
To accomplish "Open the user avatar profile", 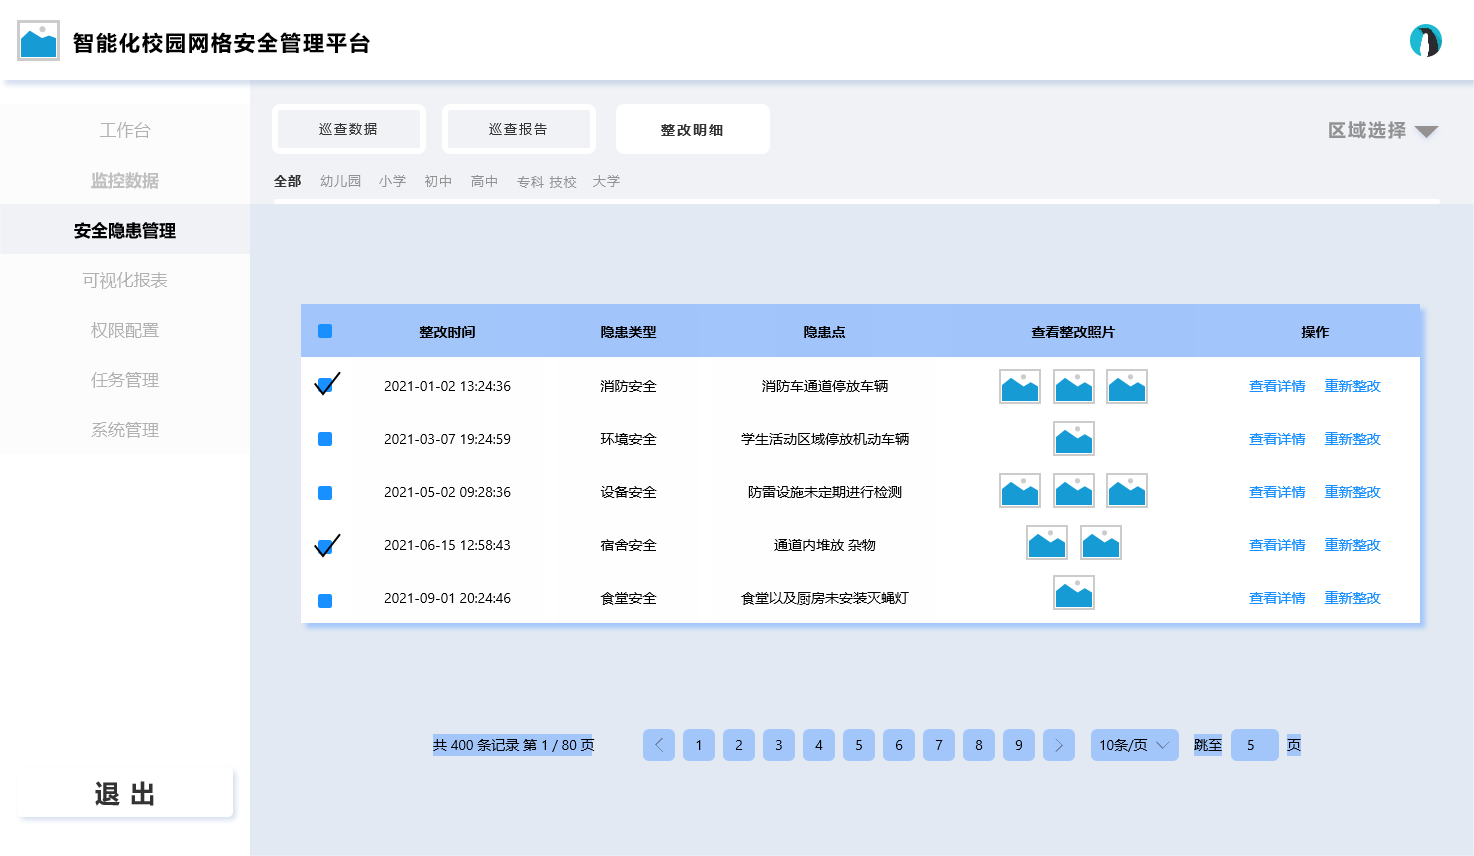I will (x=1426, y=41).
